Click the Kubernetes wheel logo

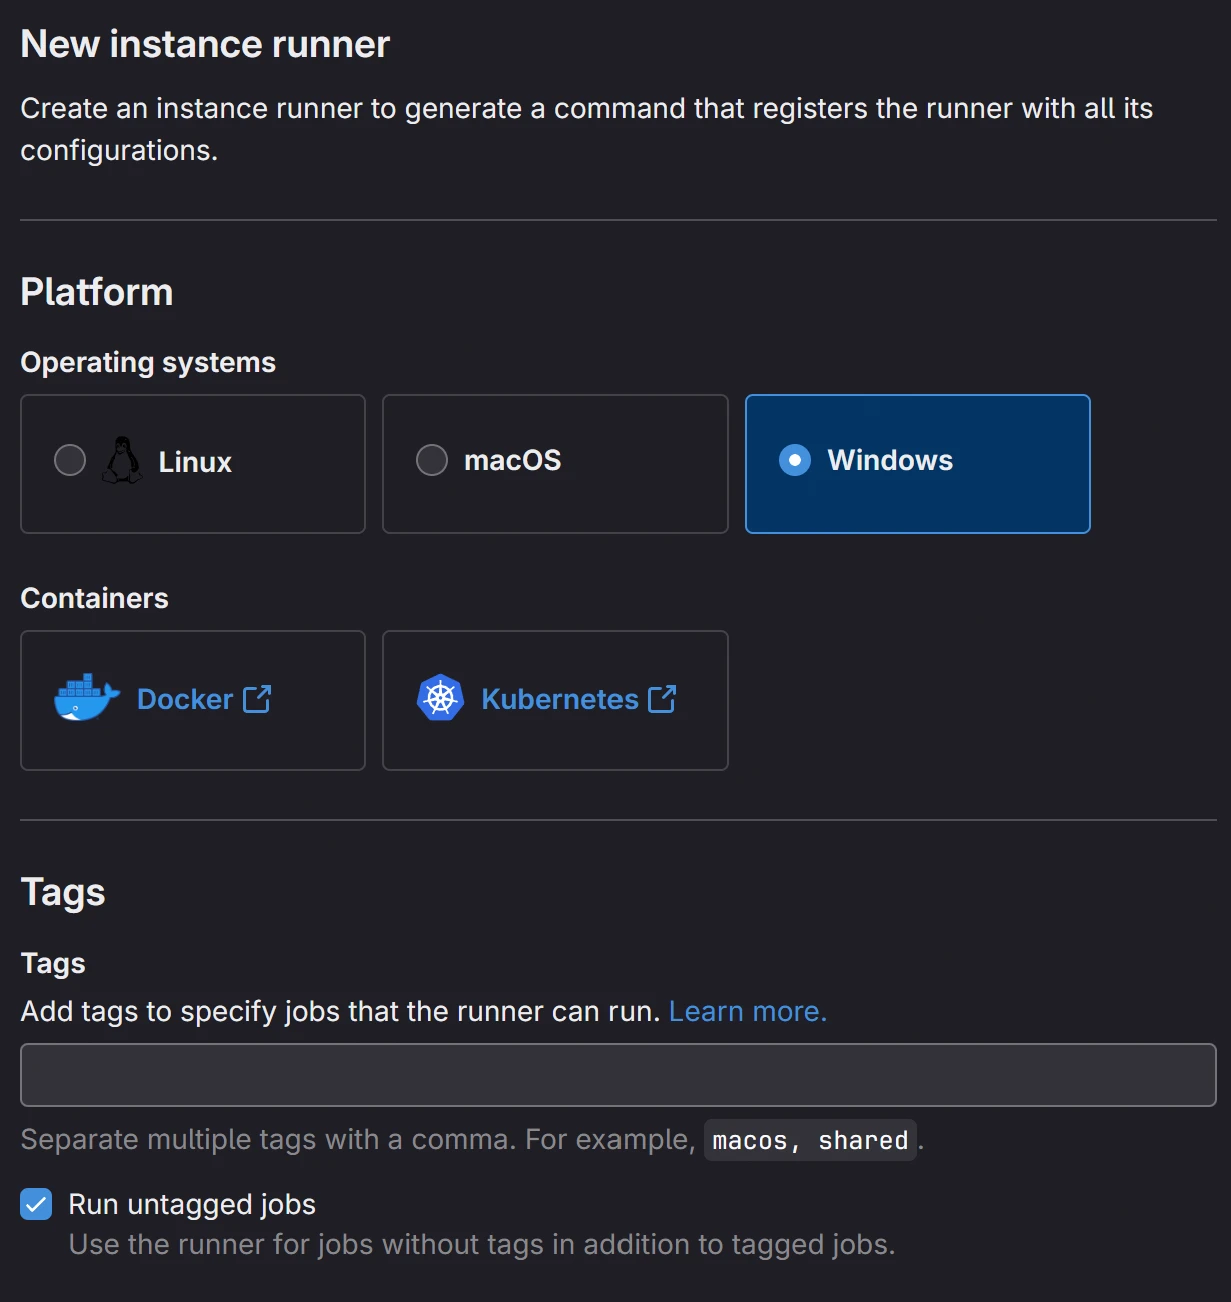click(440, 698)
